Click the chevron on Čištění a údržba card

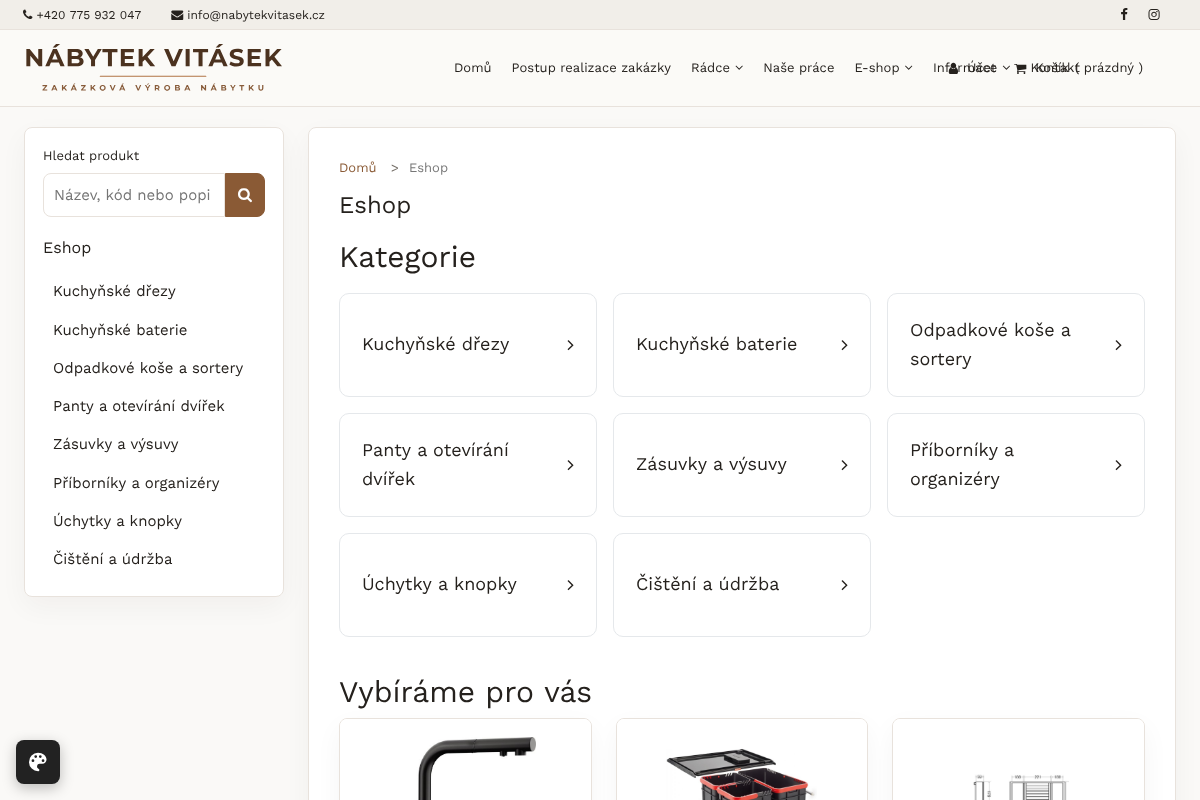click(x=844, y=585)
